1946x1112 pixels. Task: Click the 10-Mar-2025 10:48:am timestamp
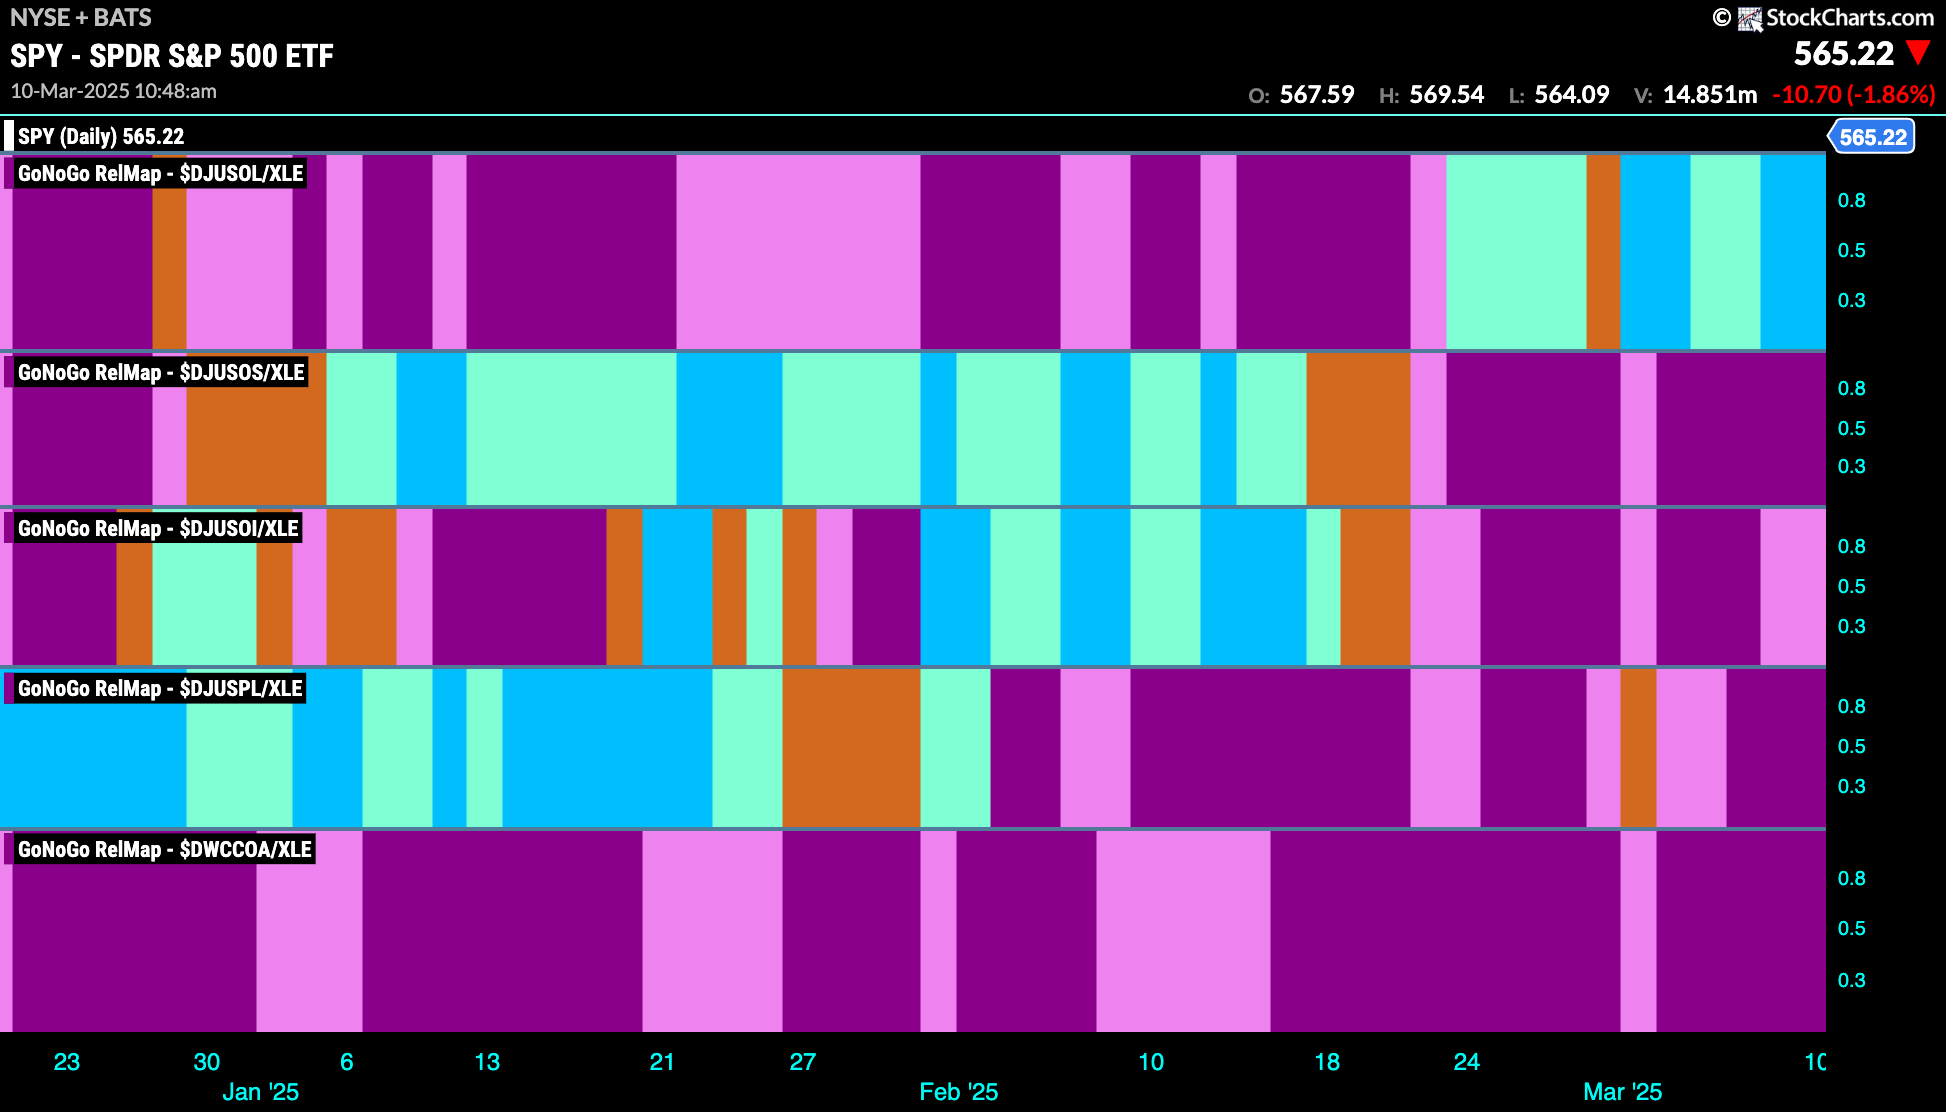(x=113, y=91)
